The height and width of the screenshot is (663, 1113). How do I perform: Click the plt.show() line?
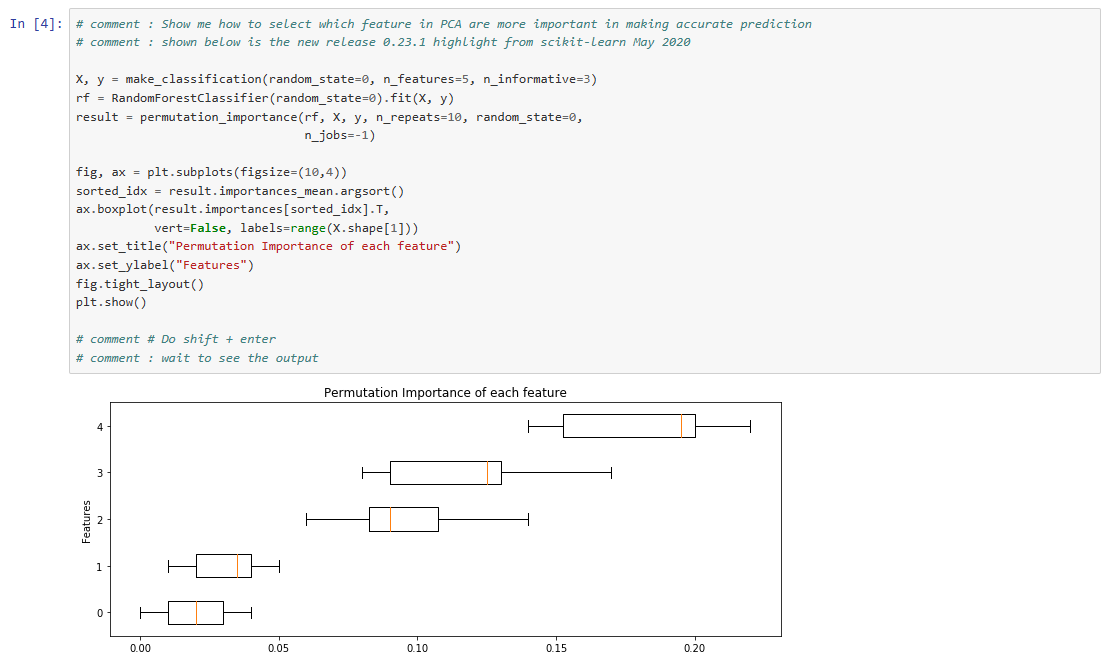pos(111,302)
